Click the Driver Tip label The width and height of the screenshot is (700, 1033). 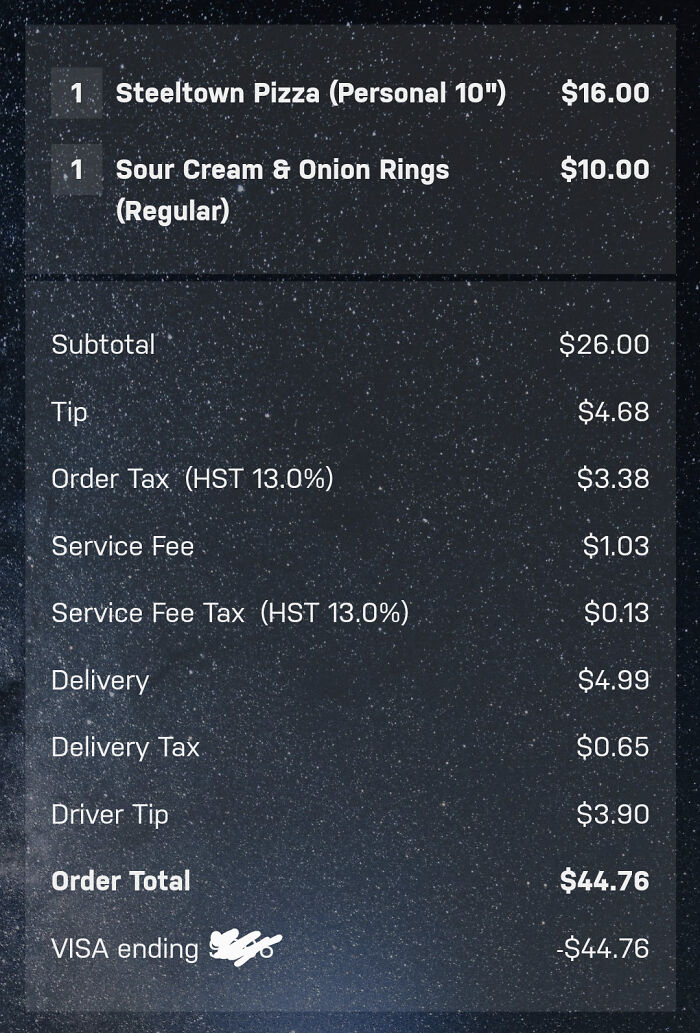[x=110, y=815]
